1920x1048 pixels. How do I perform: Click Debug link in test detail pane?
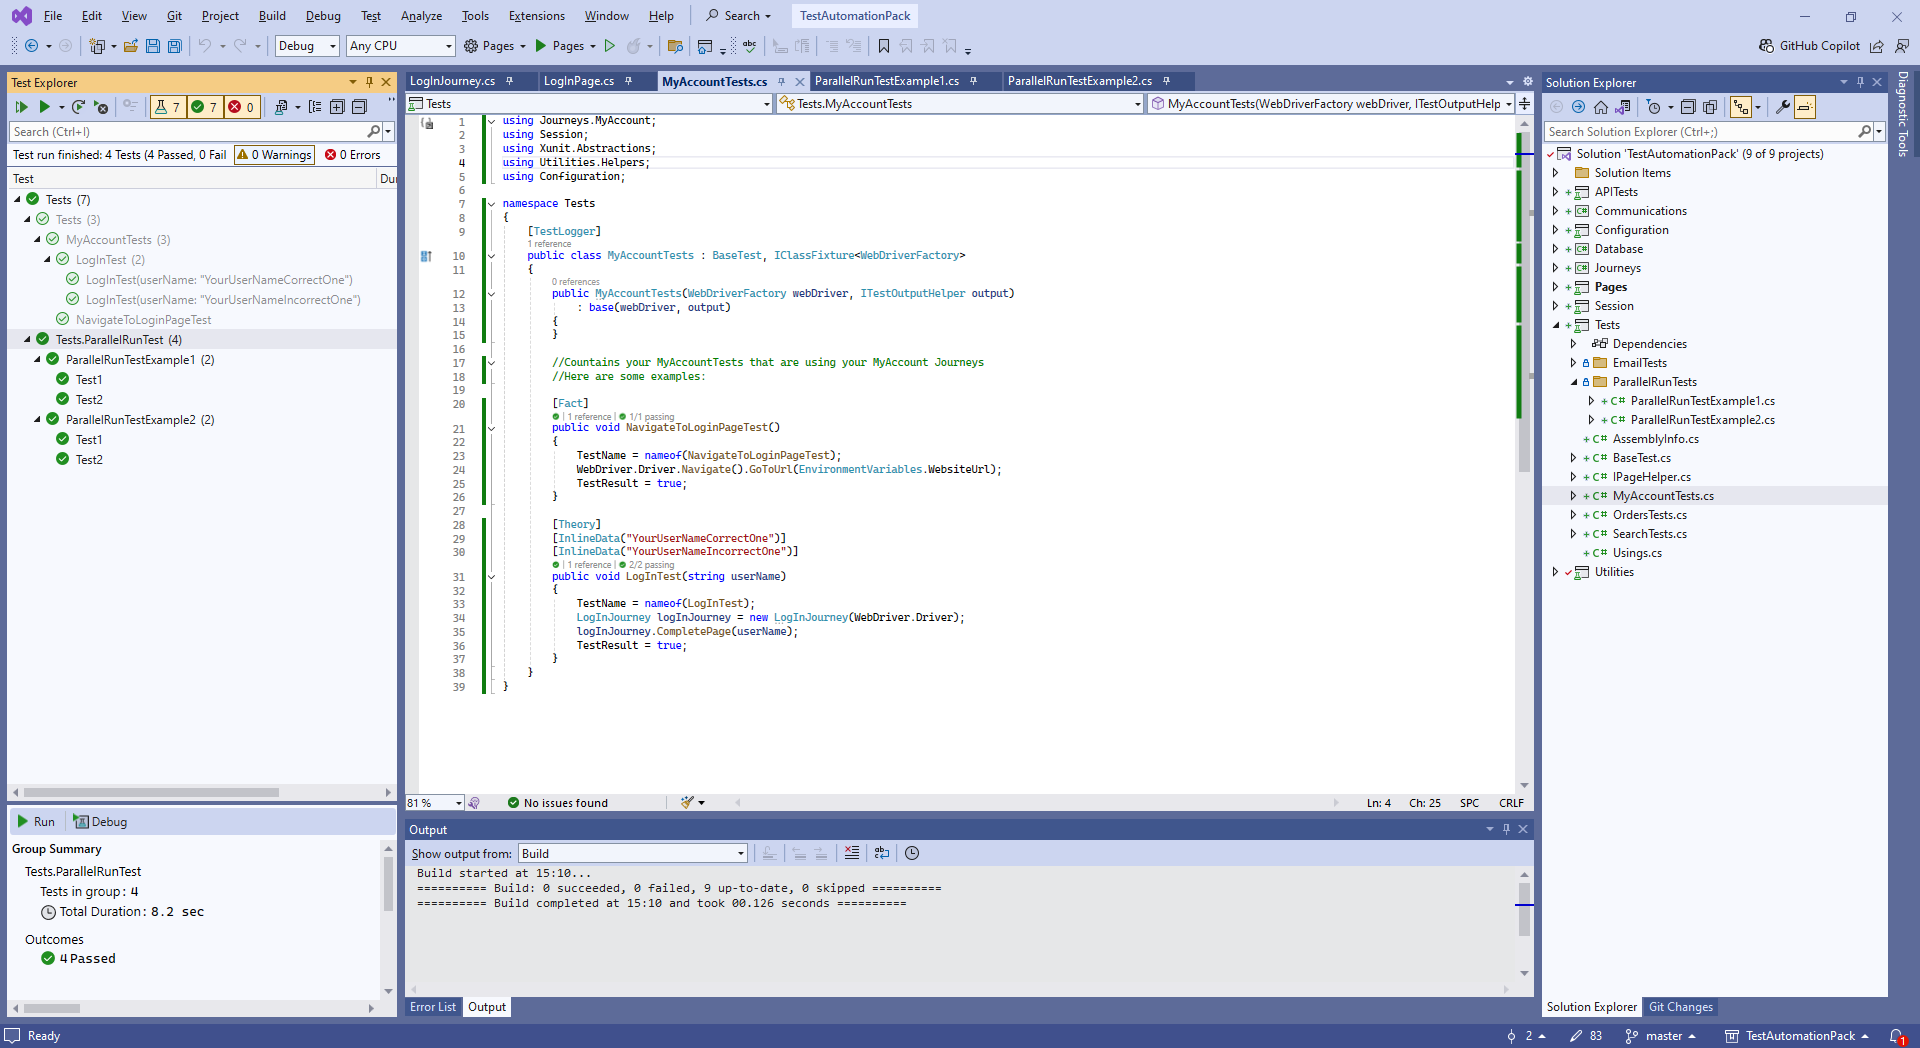click(x=100, y=822)
